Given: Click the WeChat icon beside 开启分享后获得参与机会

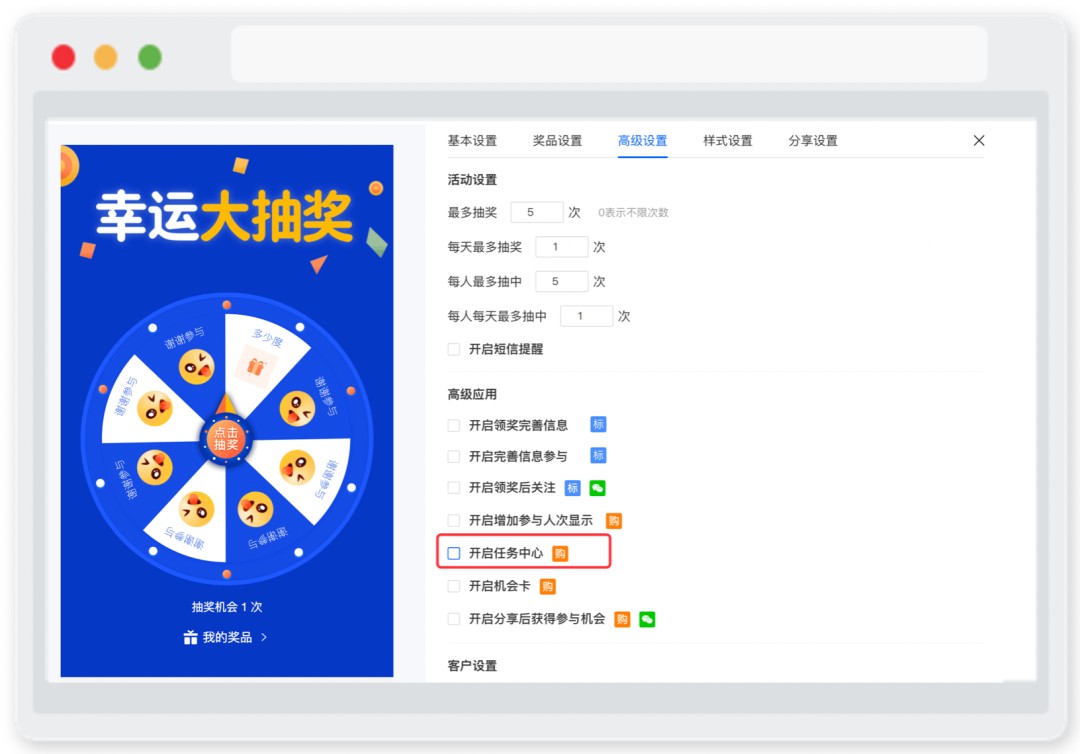Looking at the screenshot, I should click(x=647, y=620).
